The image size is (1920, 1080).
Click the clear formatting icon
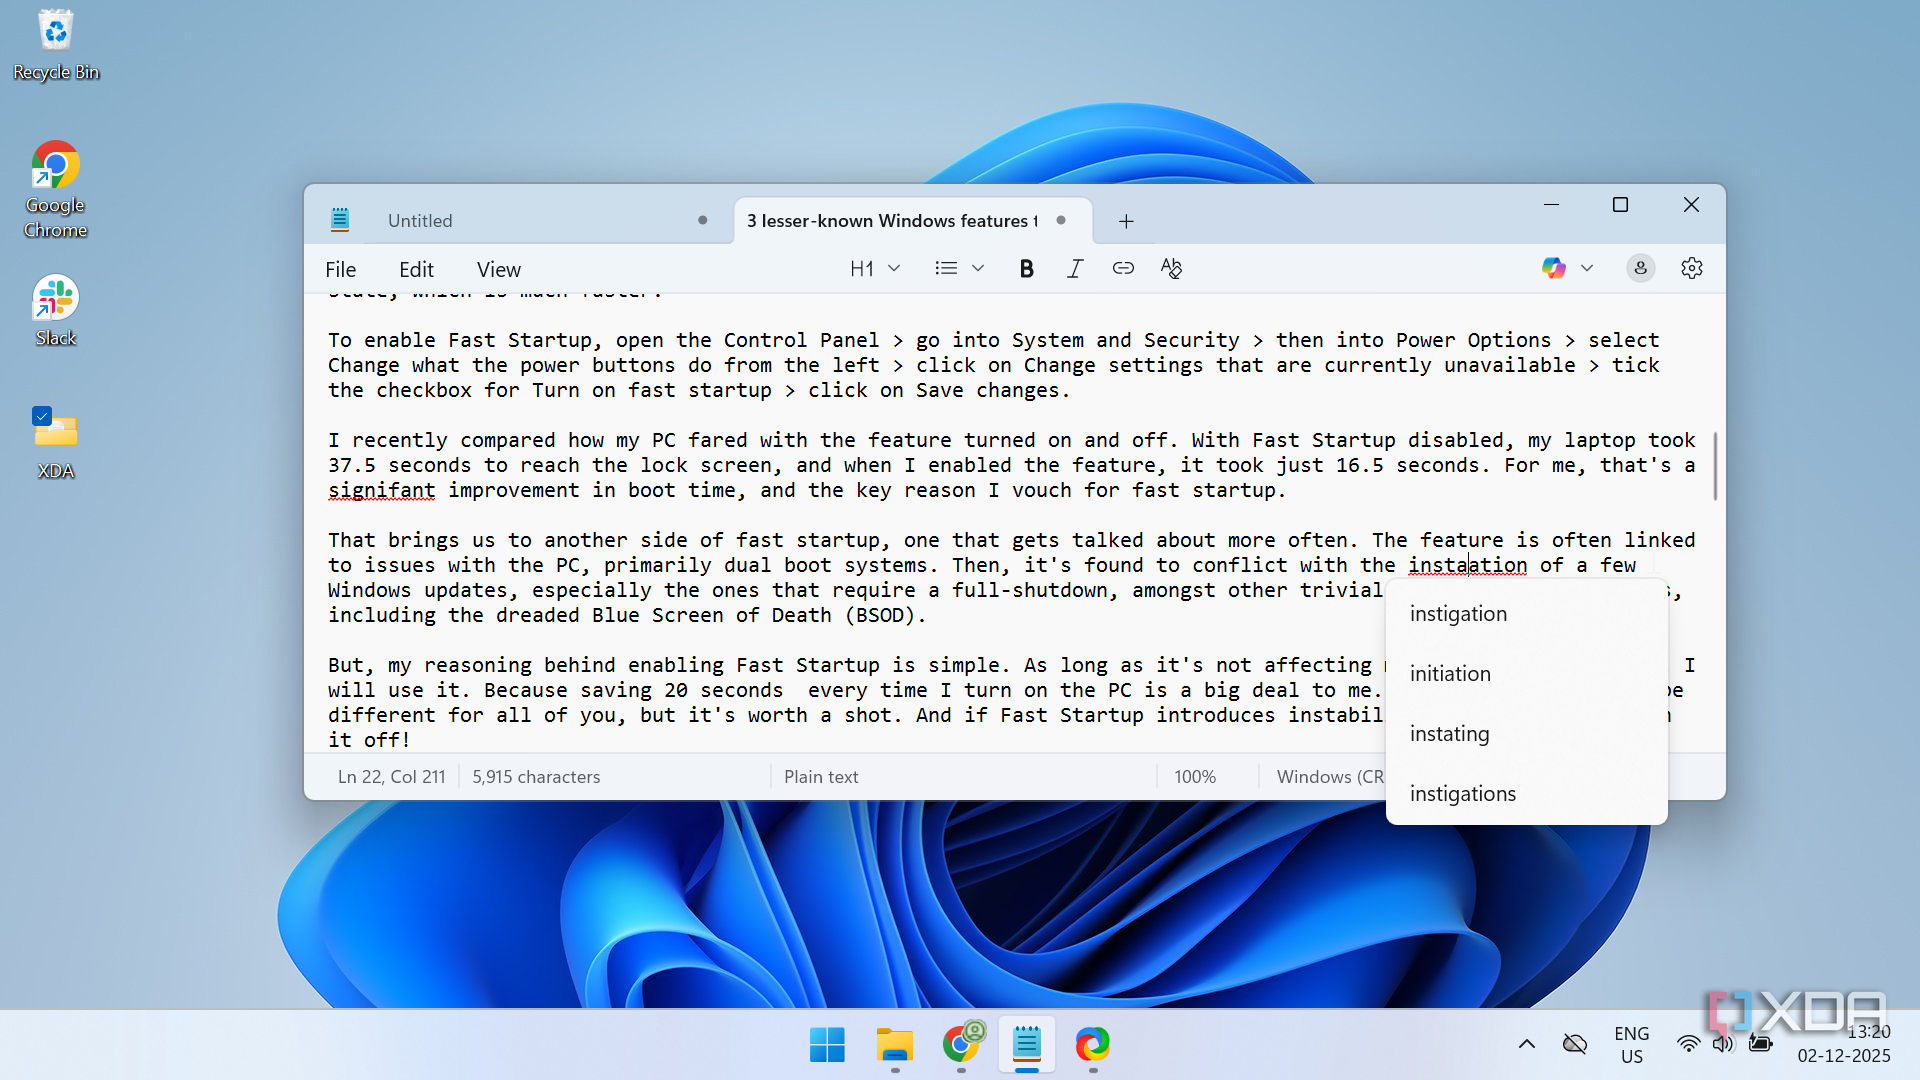tap(1171, 268)
